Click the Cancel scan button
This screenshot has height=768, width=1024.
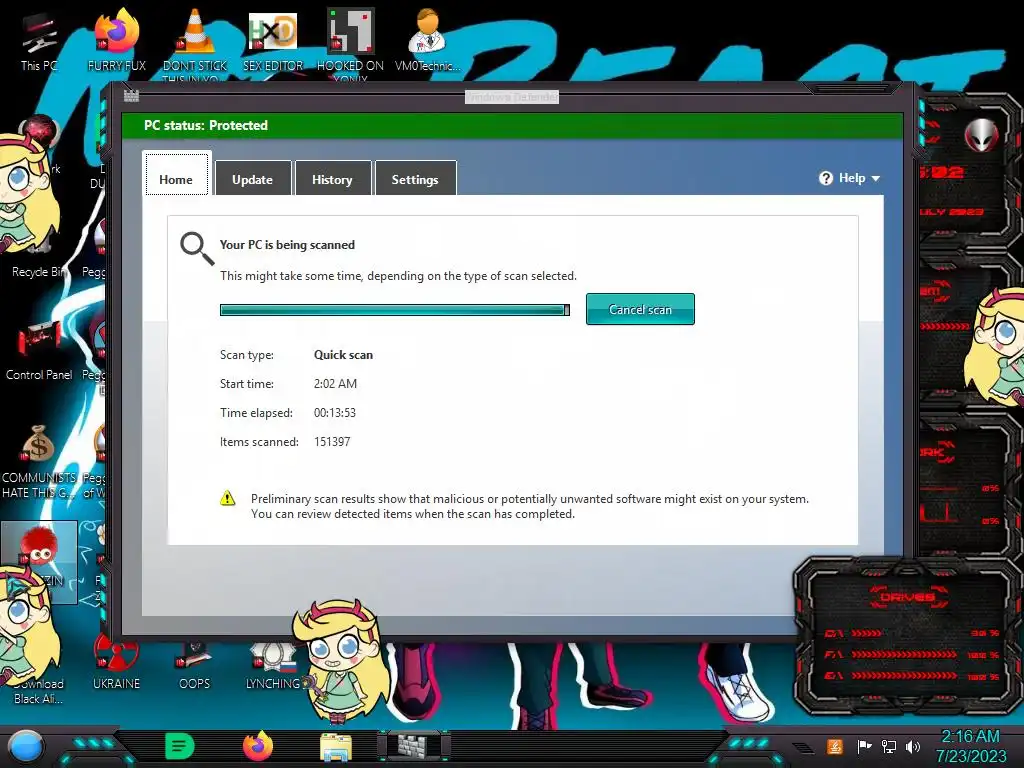point(640,309)
